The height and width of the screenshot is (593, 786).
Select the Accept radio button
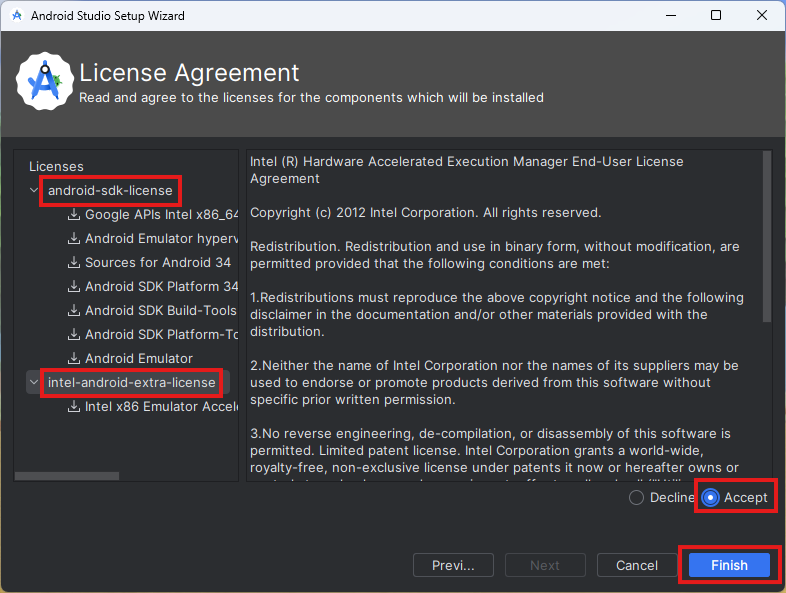point(710,498)
